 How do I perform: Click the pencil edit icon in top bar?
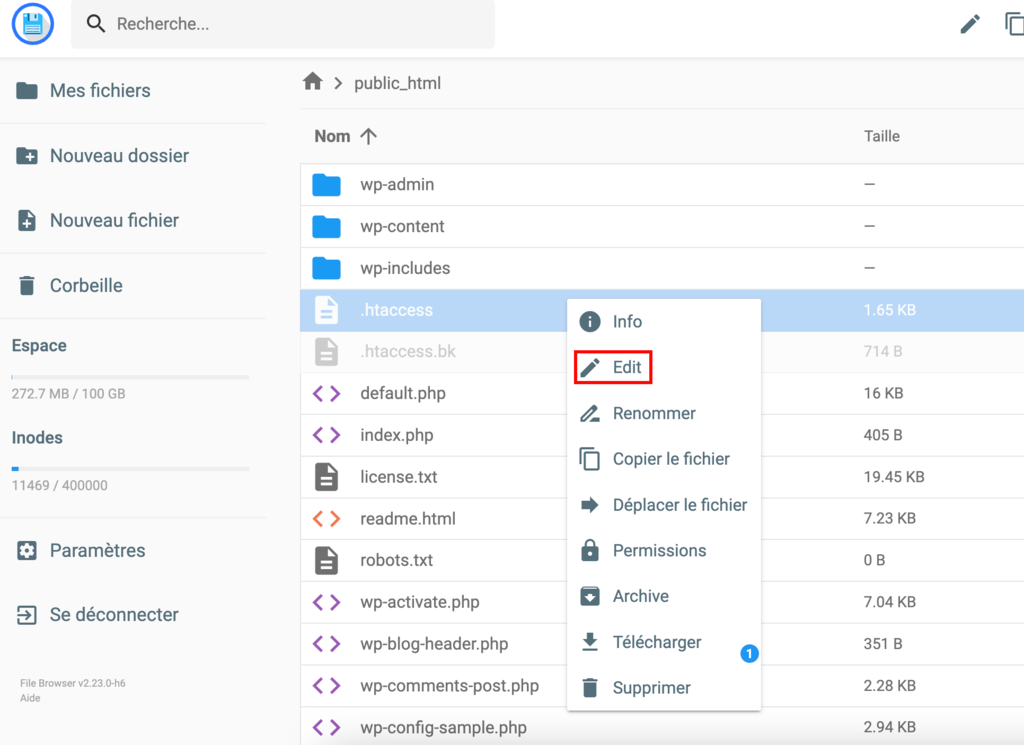coord(969,23)
